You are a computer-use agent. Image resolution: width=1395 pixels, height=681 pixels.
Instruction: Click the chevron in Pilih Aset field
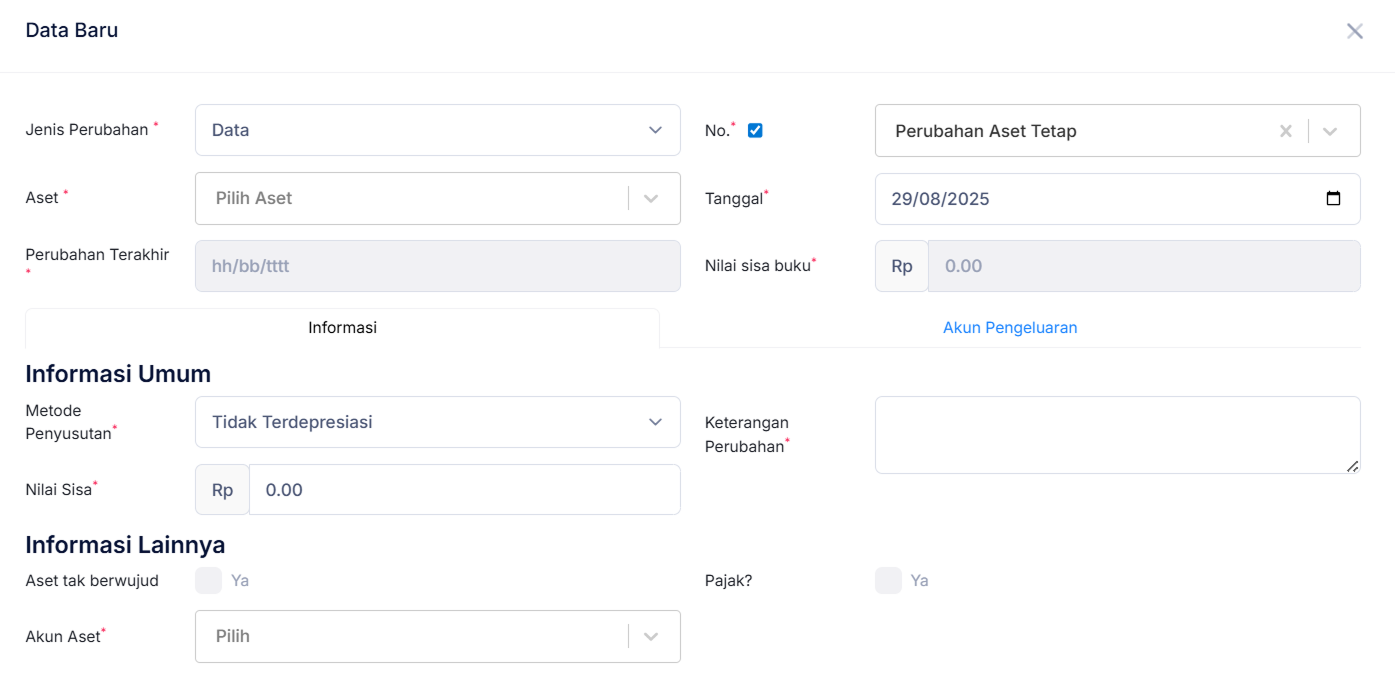pyautogui.click(x=651, y=198)
